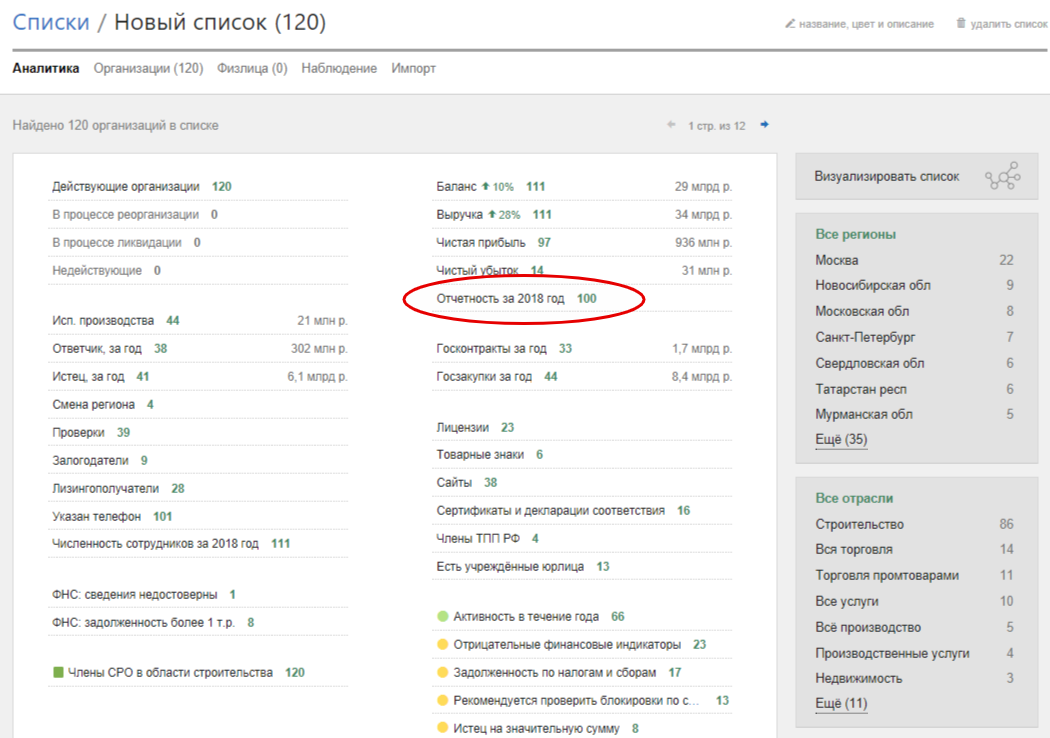Viewport: 1050px width, 738px height.
Task: Open the Списки breadcrumb link
Action: [51, 22]
